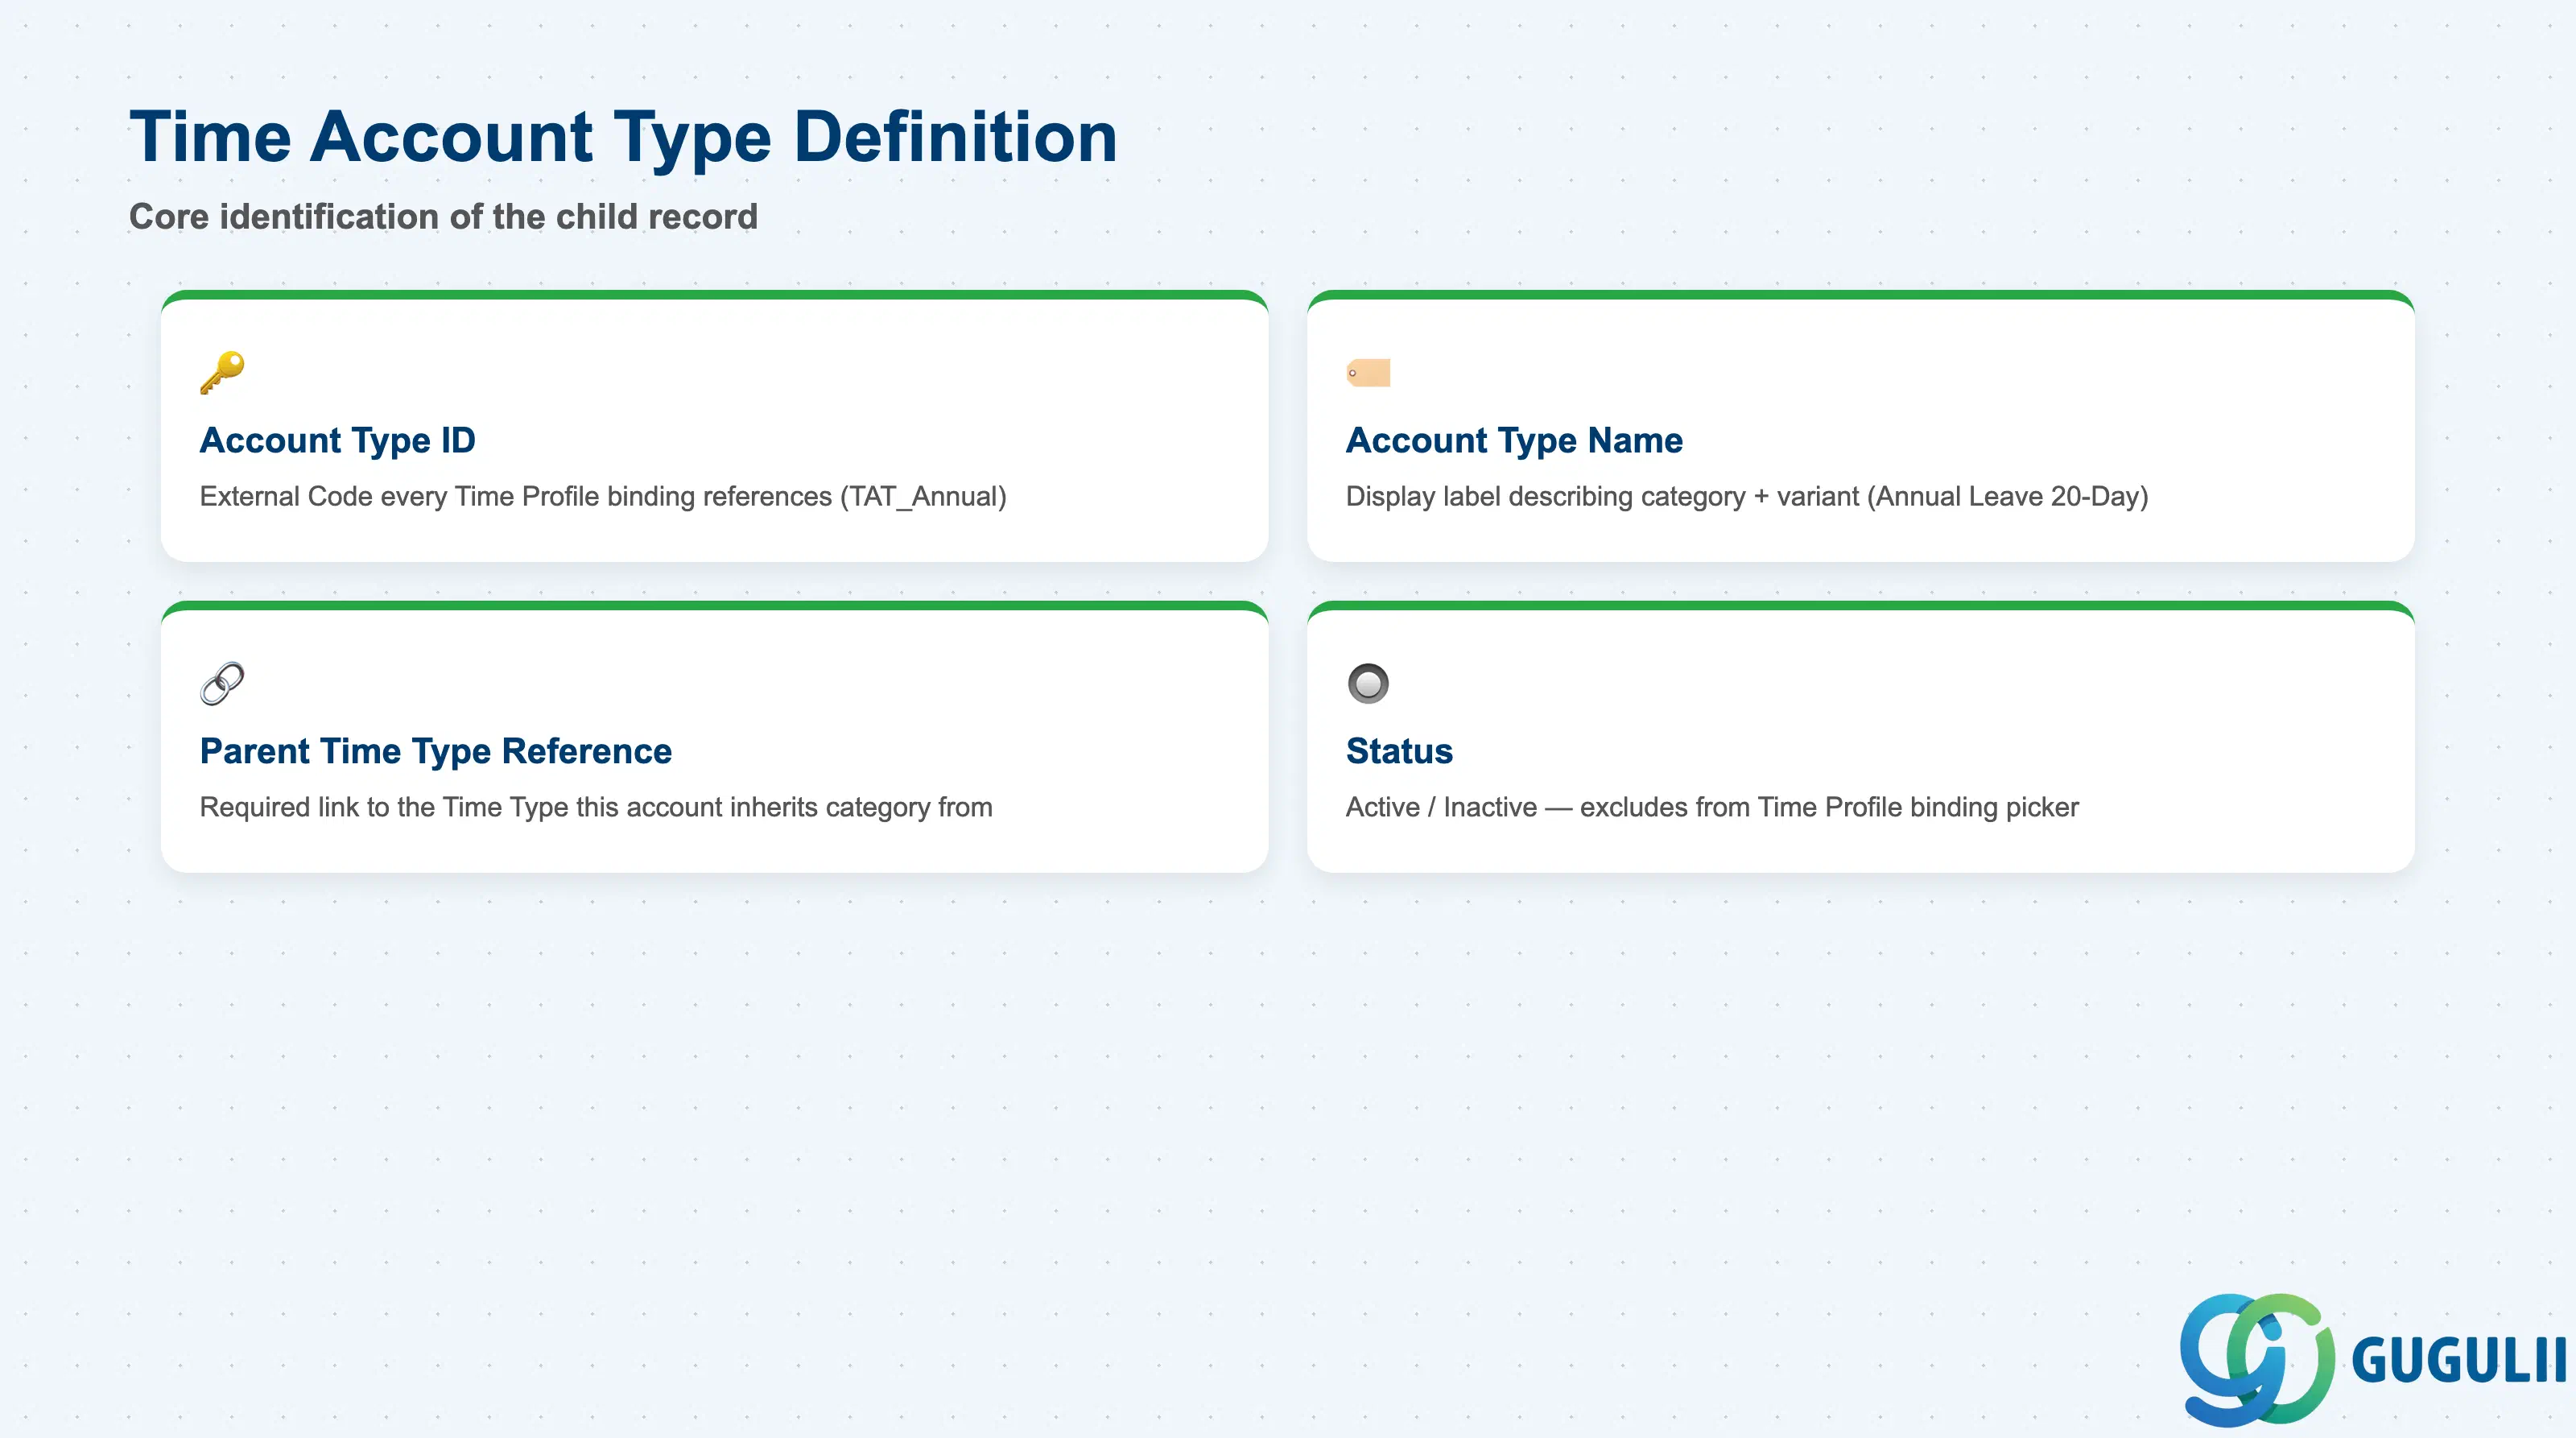Viewport: 2576px width, 1438px height.
Task: Click the radio button icon above Status
Action: pos(1368,684)
